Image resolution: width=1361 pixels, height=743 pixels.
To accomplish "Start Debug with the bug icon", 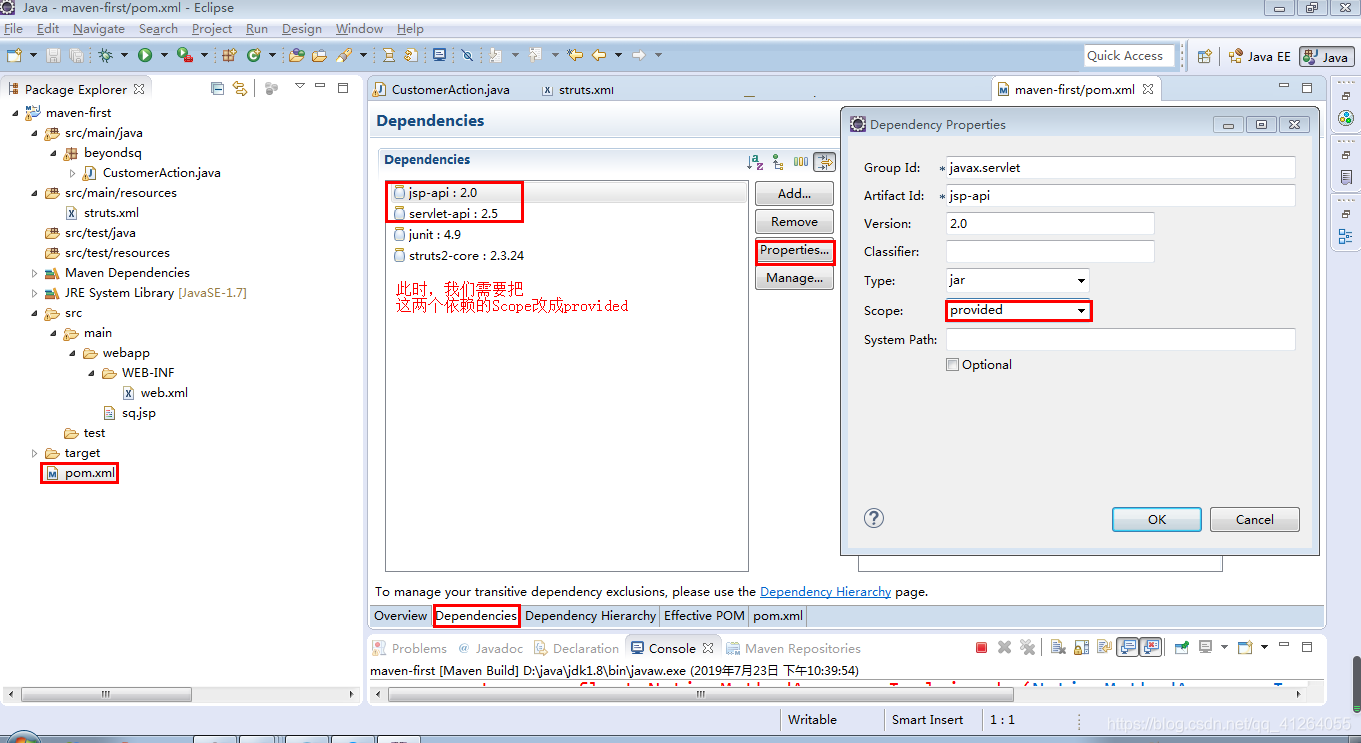I will [x=105, y=55].
